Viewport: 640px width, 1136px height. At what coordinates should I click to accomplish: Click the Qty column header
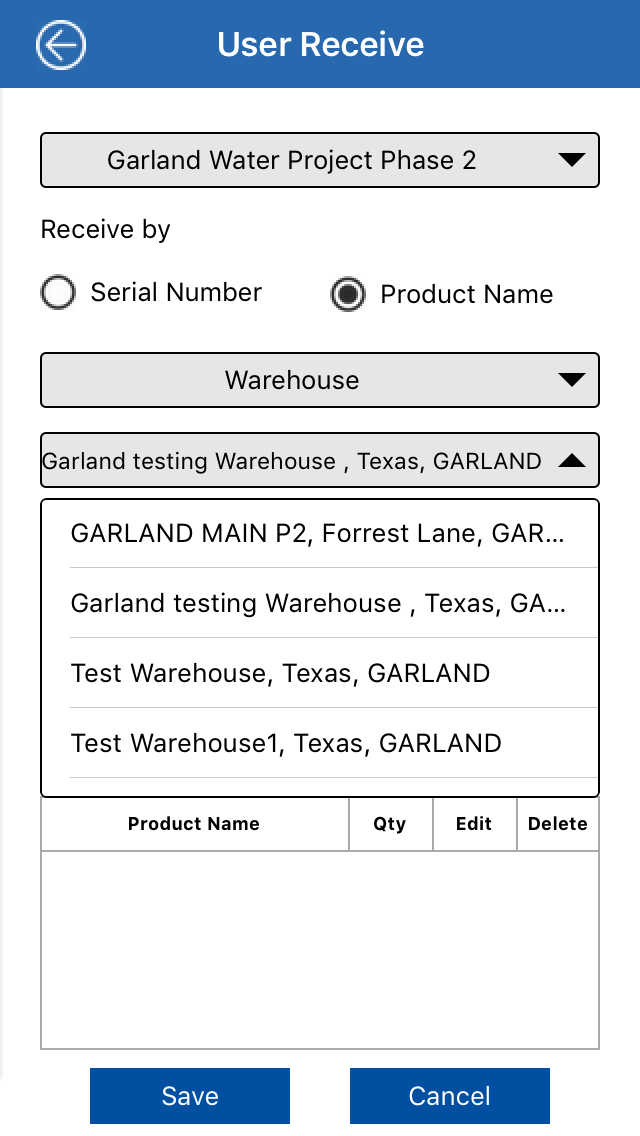[390, 824]
